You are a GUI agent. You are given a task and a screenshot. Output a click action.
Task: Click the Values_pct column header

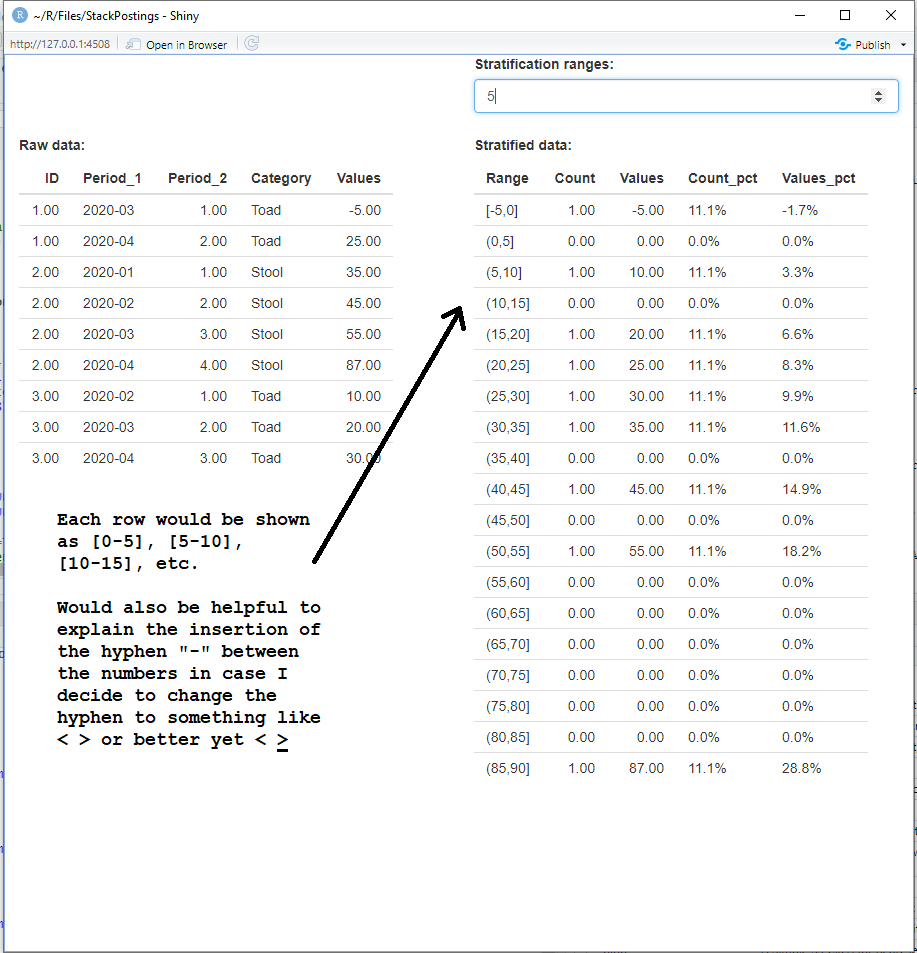click(818, 178)
